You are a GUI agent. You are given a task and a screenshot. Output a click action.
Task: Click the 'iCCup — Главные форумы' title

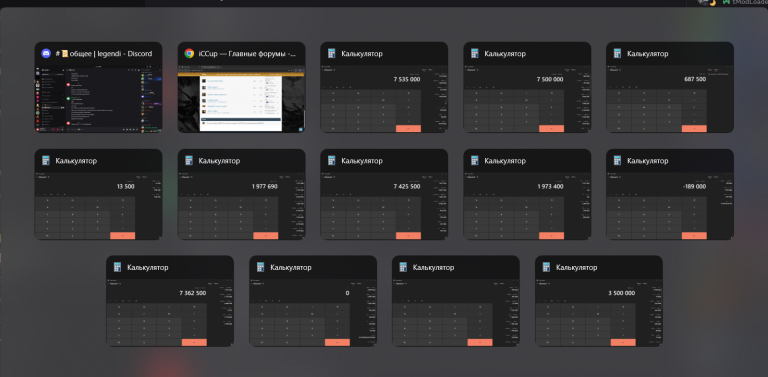pyautogui.click(x=247, y=54)
